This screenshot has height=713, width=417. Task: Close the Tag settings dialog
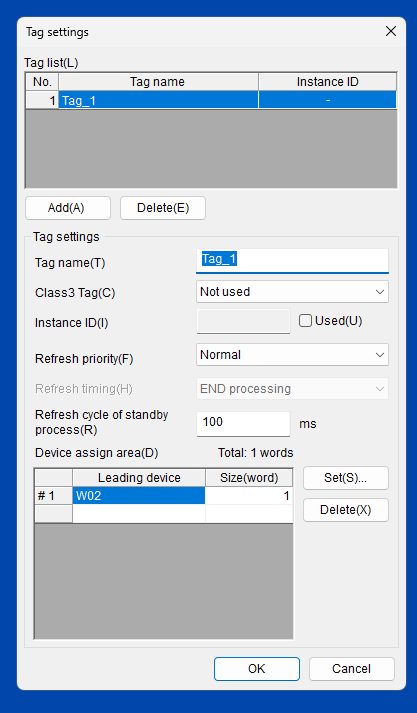click(391, 31)
